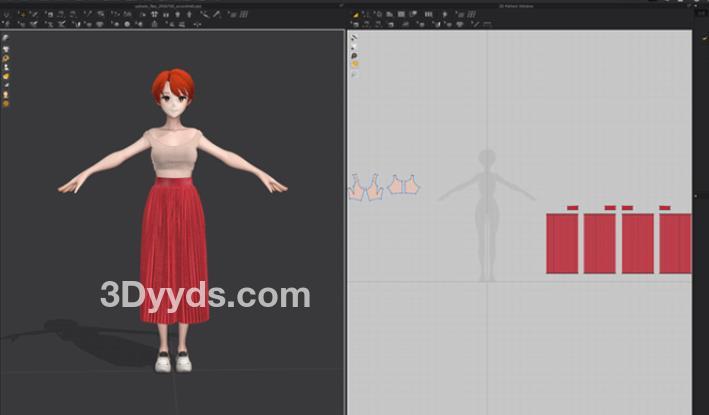
Task: Toggle the orange icon in 2D window sidebar
Action: tap(354, 65)
